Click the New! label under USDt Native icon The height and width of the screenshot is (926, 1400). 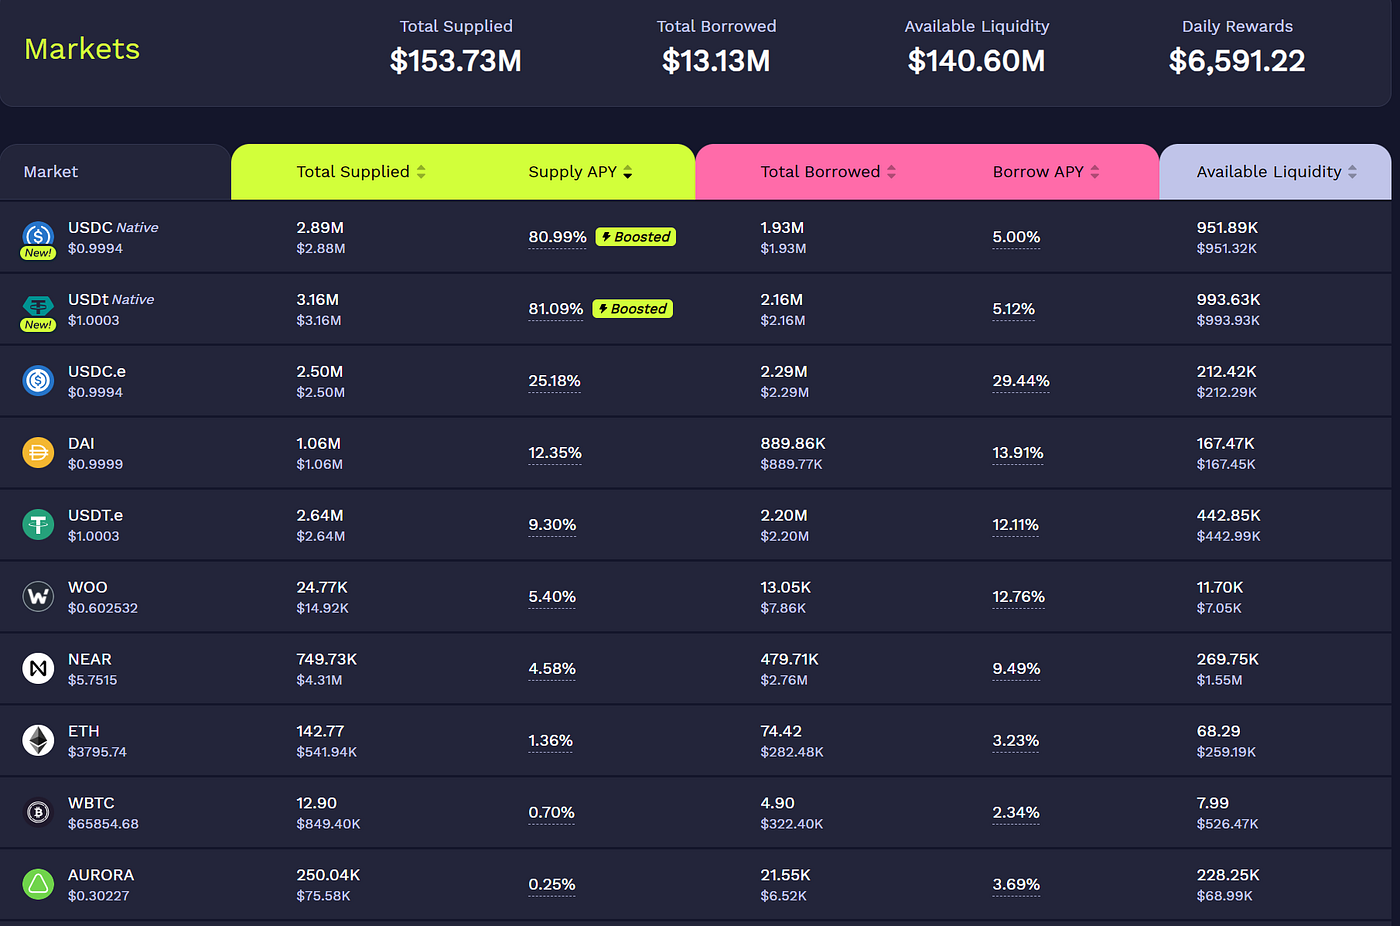(38, 325)
